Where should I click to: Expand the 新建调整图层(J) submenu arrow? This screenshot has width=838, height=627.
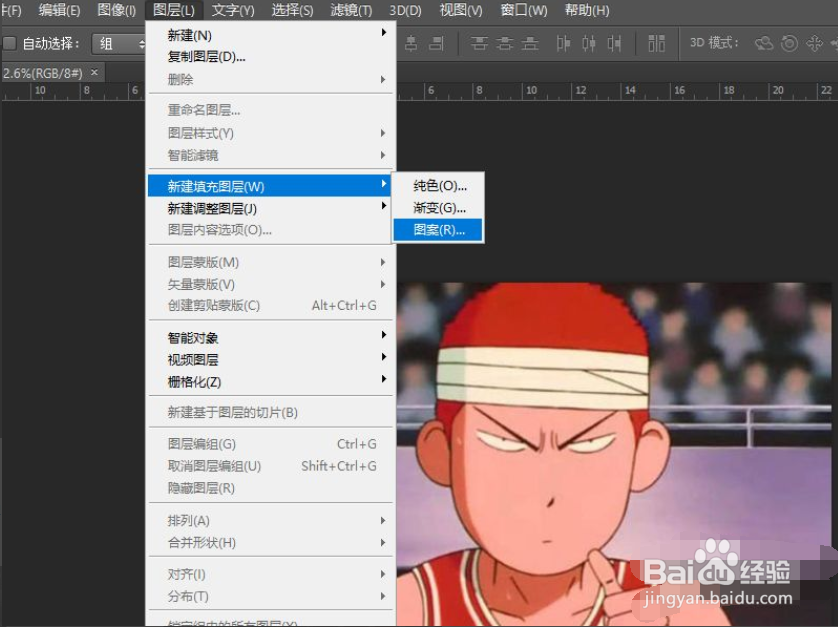(x=384, y=206)
